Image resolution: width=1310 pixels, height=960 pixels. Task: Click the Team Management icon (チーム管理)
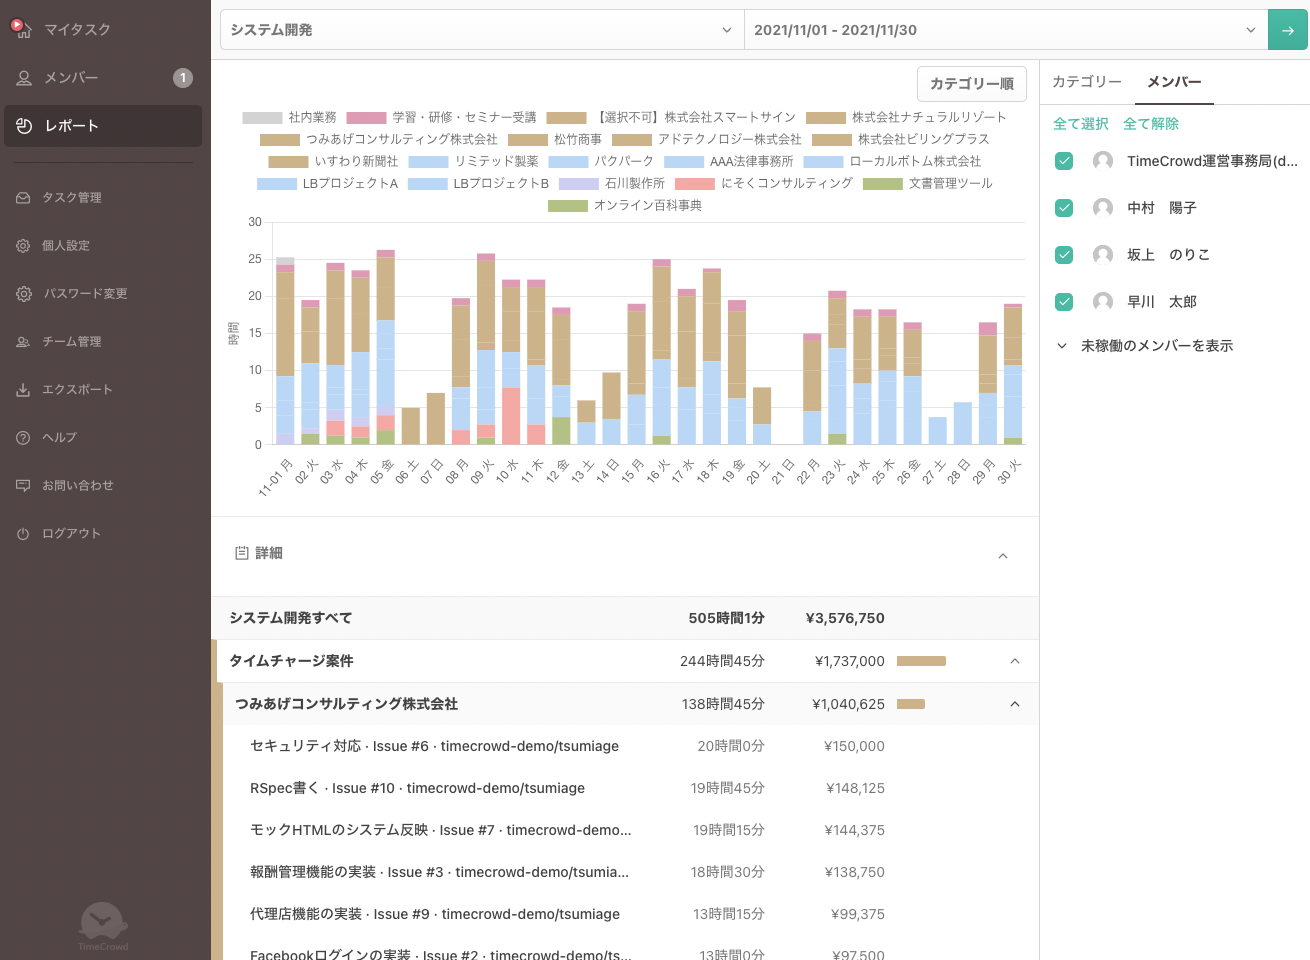(x=23, y=342)
